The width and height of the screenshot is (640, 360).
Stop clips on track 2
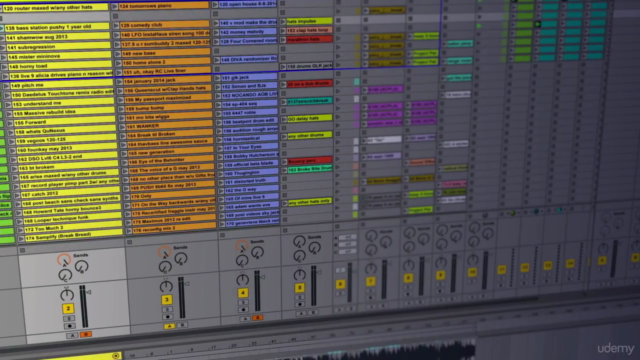pos(22,250)
